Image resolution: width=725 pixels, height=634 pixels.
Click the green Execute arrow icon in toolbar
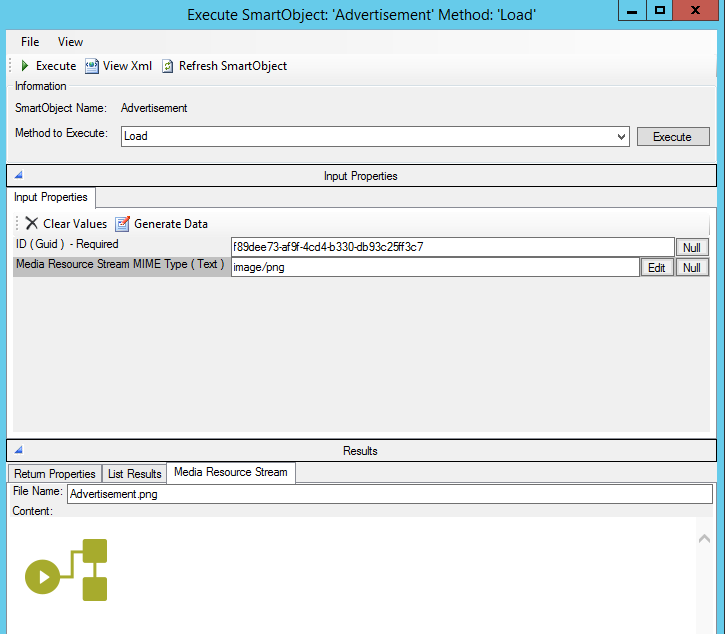(x=25, y=66)
